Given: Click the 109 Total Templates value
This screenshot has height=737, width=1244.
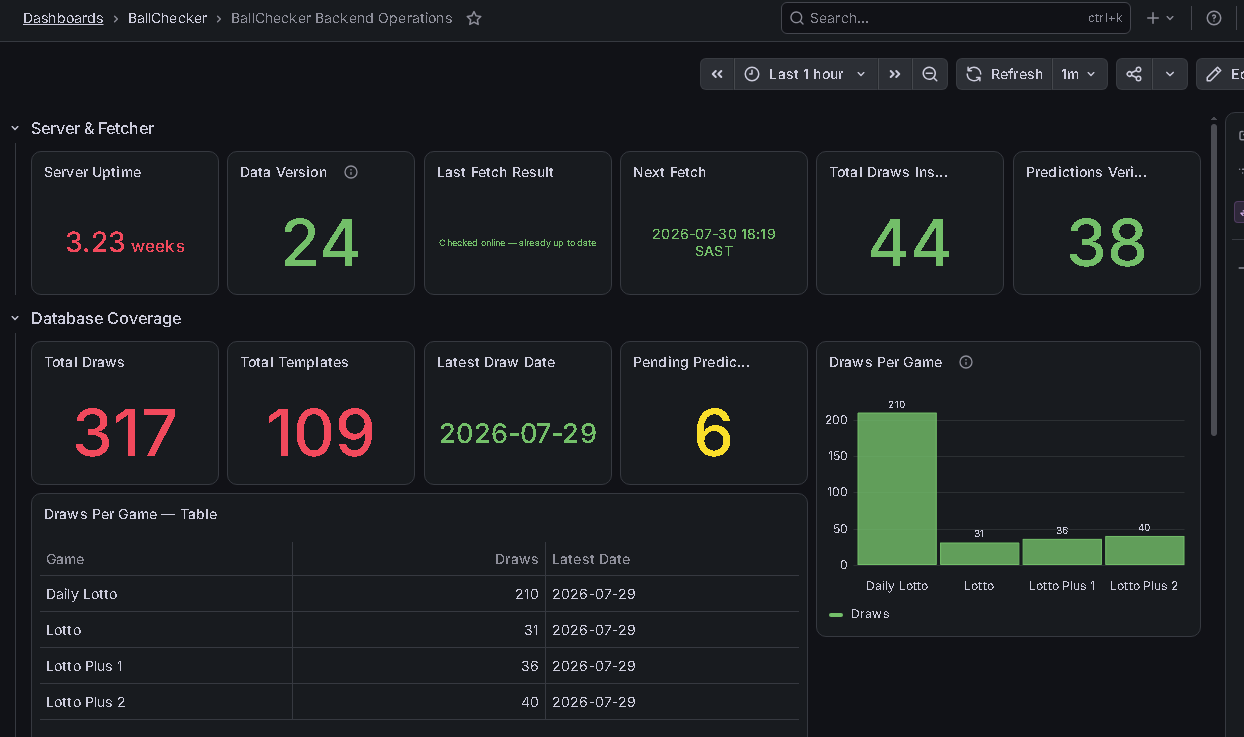Looking at the screenshot, I should [320, 432].
